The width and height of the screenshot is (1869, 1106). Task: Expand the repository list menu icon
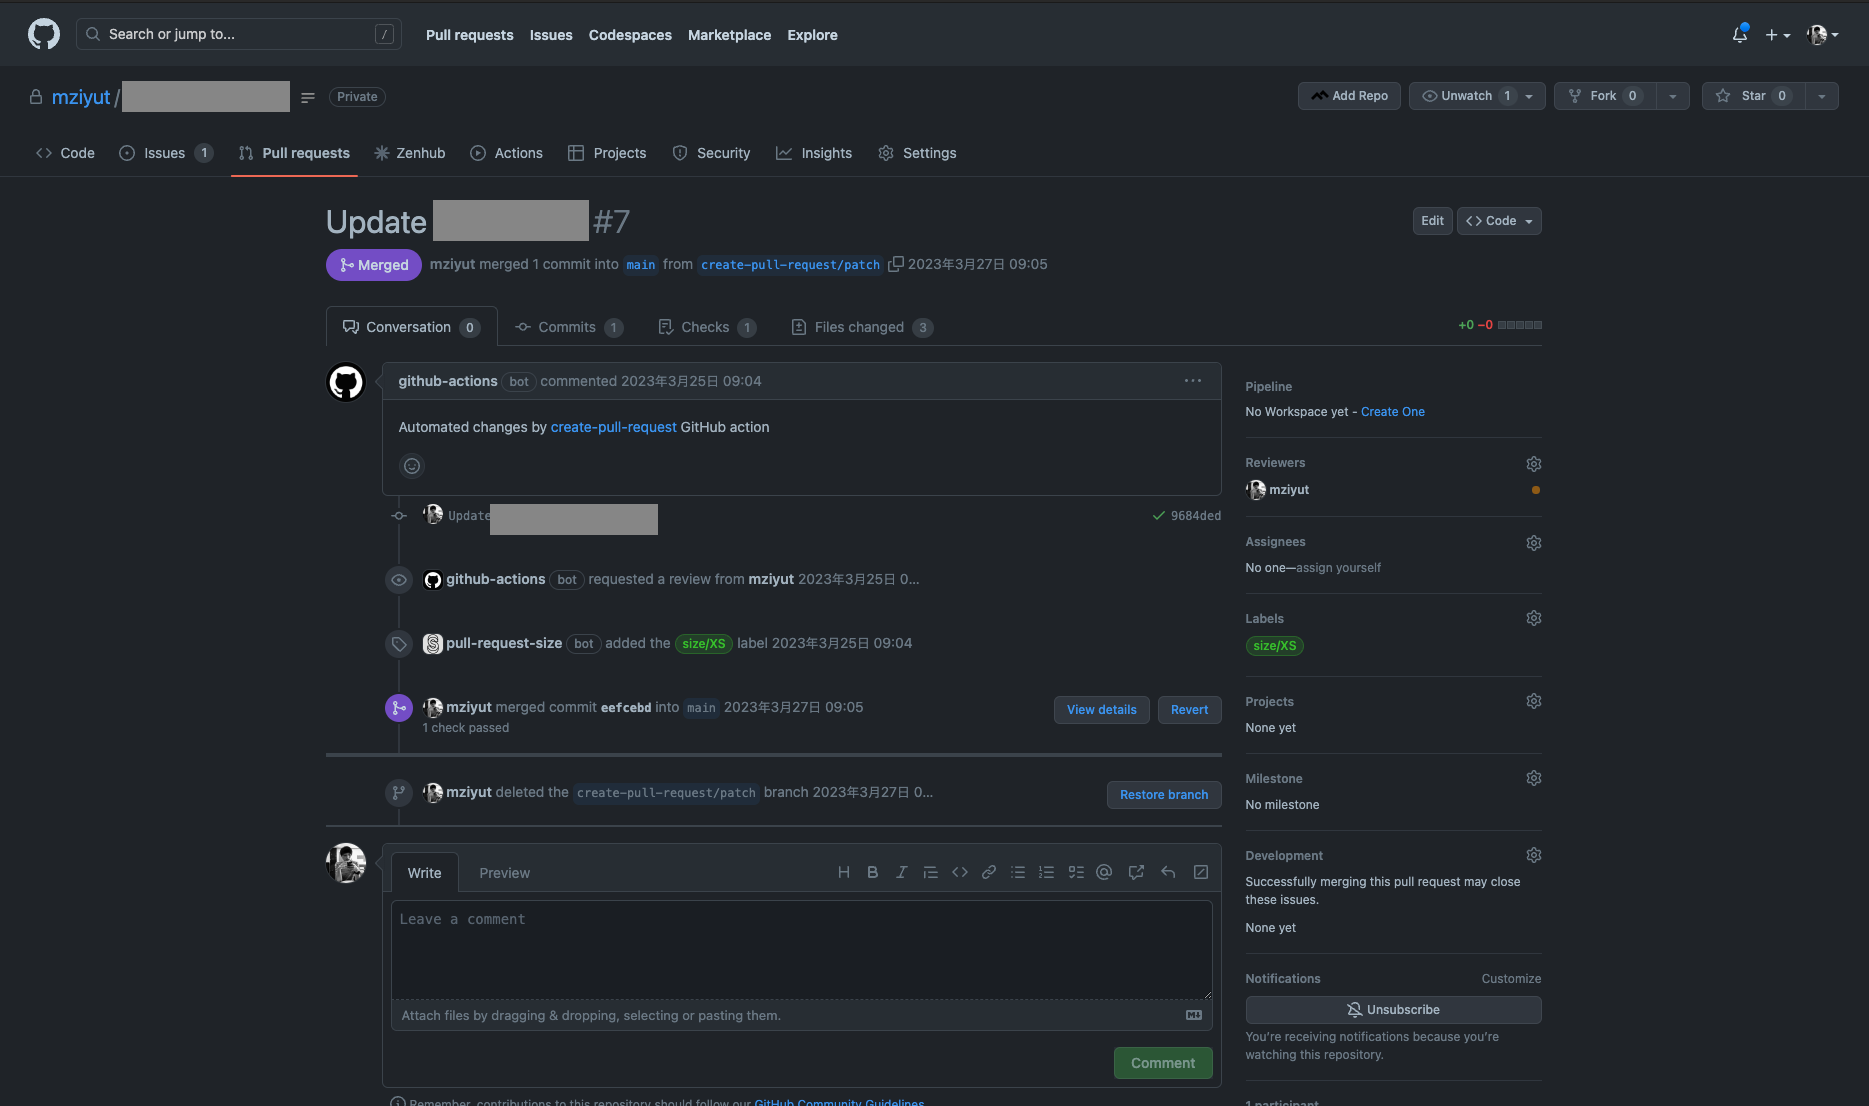click(x=308, y=97)
